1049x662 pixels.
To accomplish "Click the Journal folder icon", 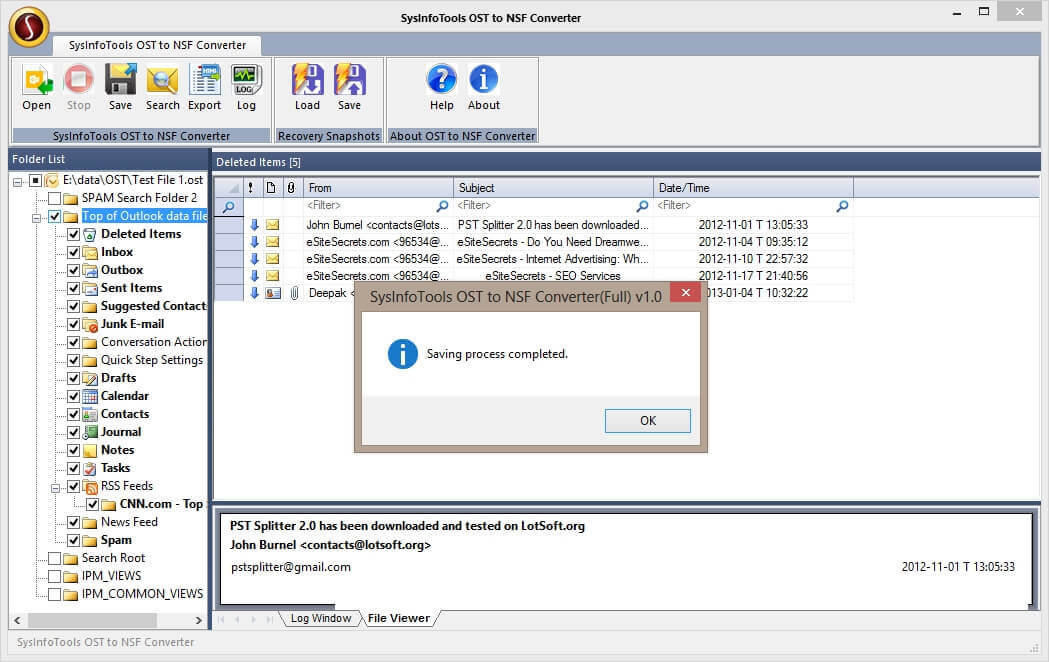I will [90, 433].
